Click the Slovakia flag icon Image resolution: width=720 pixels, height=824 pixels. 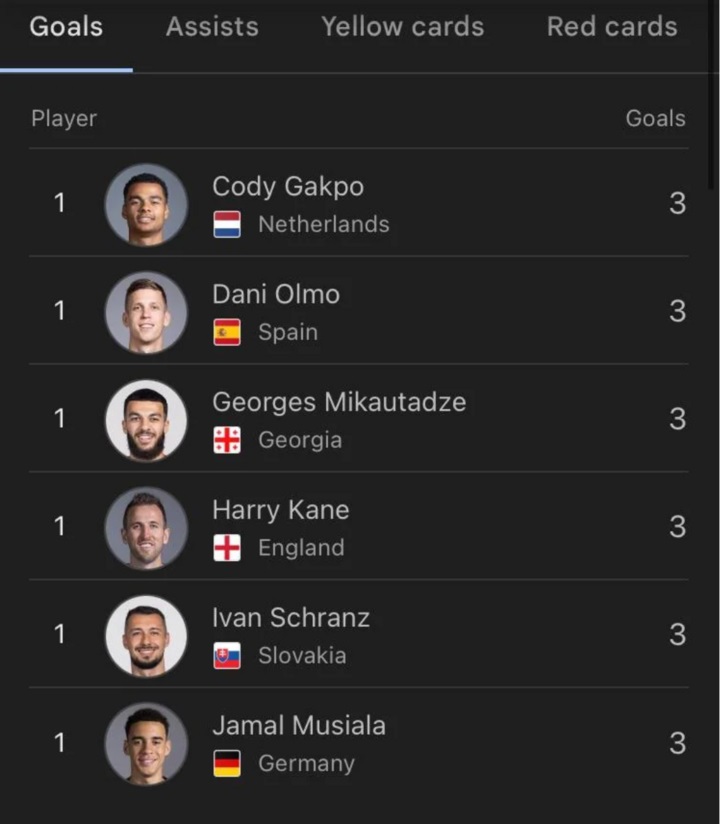tap(227, 657)
